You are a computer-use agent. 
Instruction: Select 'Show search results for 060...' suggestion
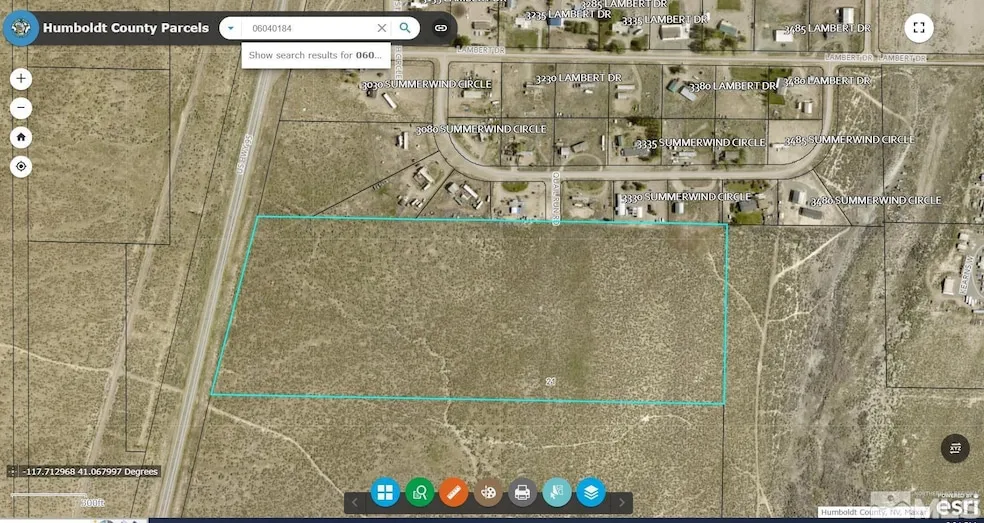[312, 55]
